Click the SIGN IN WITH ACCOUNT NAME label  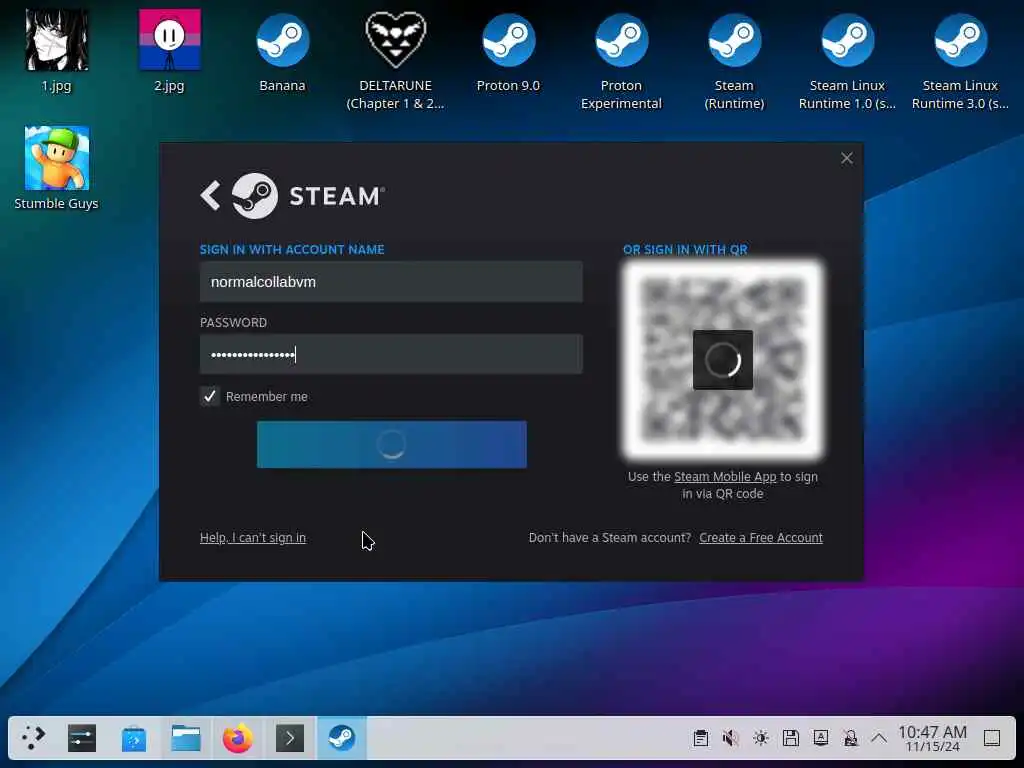[292, 249]
